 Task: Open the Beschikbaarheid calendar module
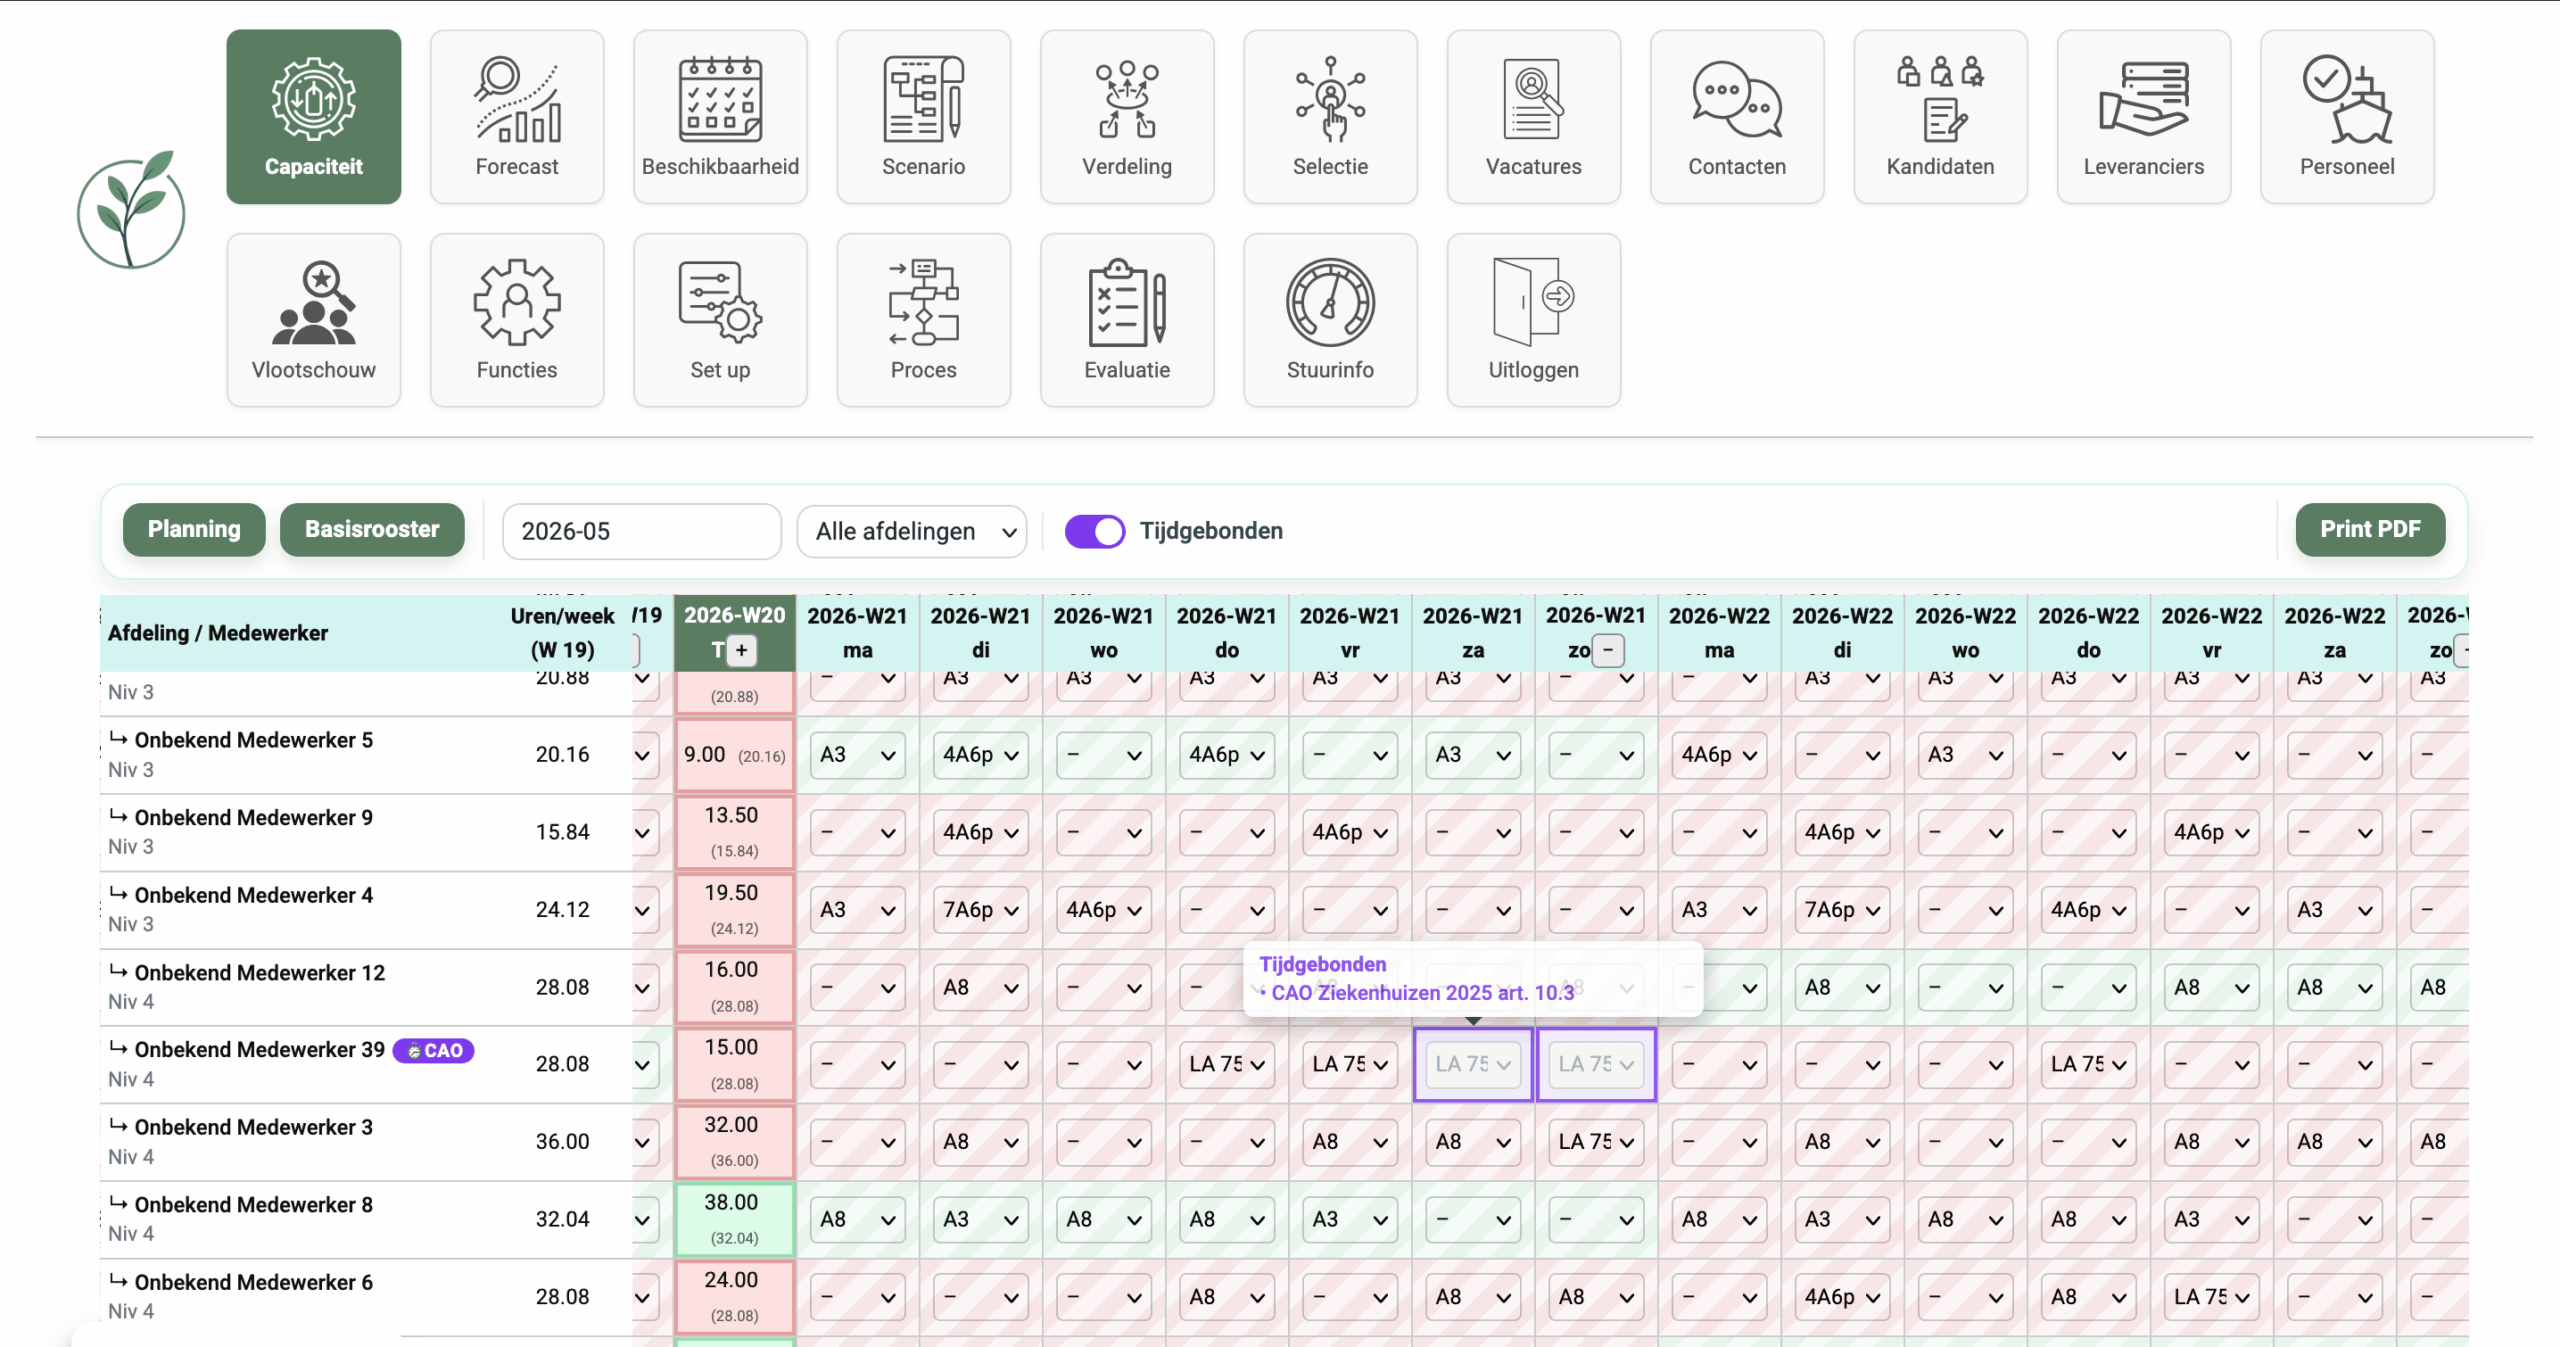pyautogui.click(x=720, y=117)
